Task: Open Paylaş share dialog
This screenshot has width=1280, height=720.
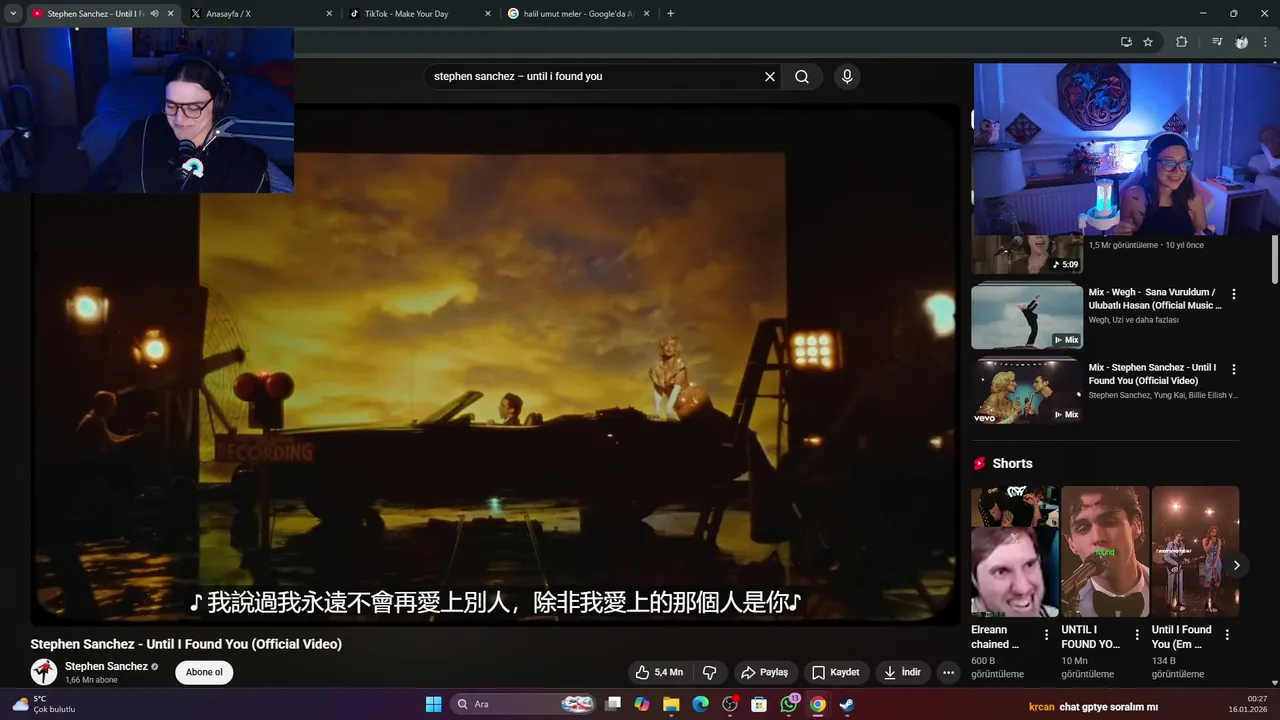Action: click(x=765, y=672)
